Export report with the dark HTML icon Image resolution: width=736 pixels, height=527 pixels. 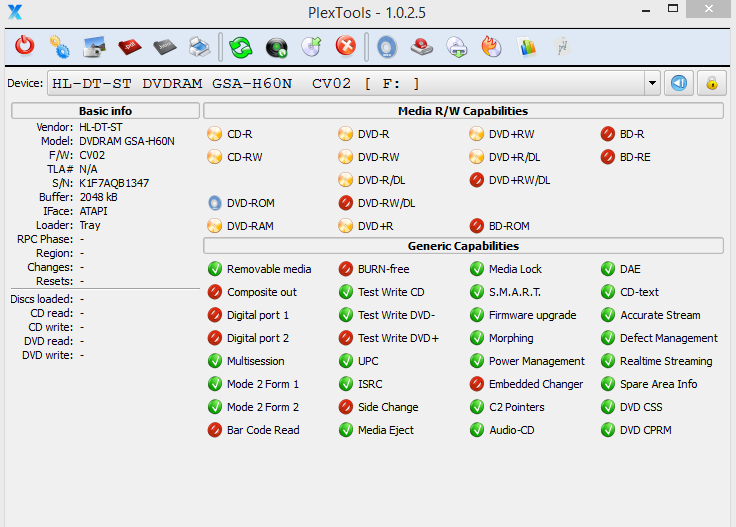click(165, 46)
